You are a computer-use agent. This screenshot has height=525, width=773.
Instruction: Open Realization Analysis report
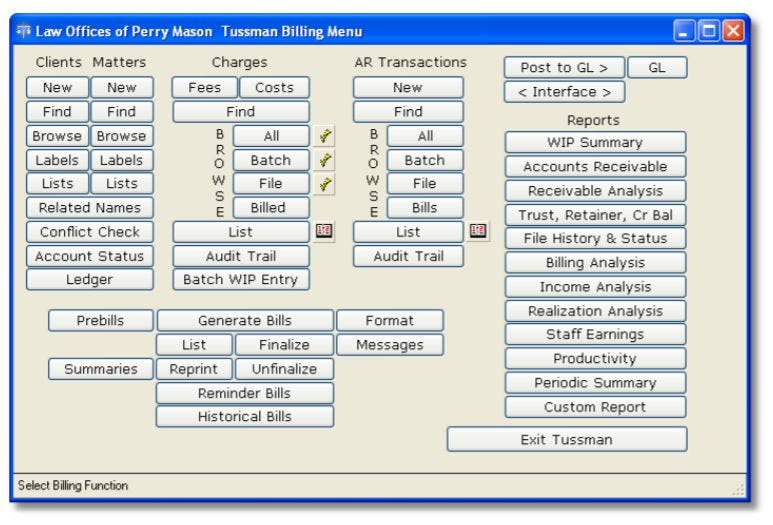point(596,311)
